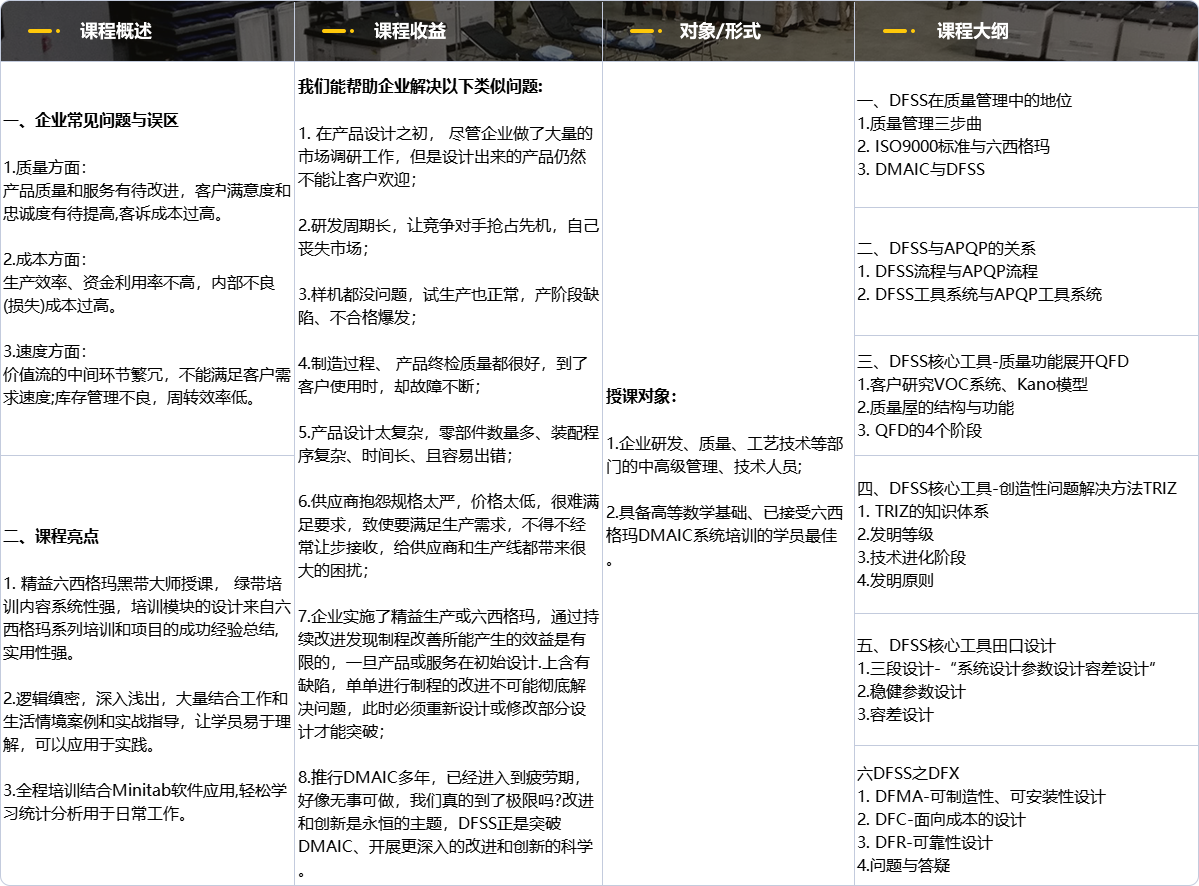The image size is (1199, 886).
Task: Click the line starting 5.产品设计太复杂
Action: coord(448,433)
